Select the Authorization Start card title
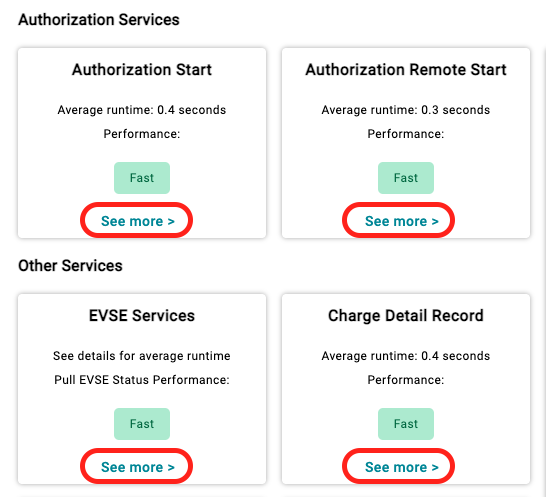Viewport: 546px width, 497px height. point(142,70)
